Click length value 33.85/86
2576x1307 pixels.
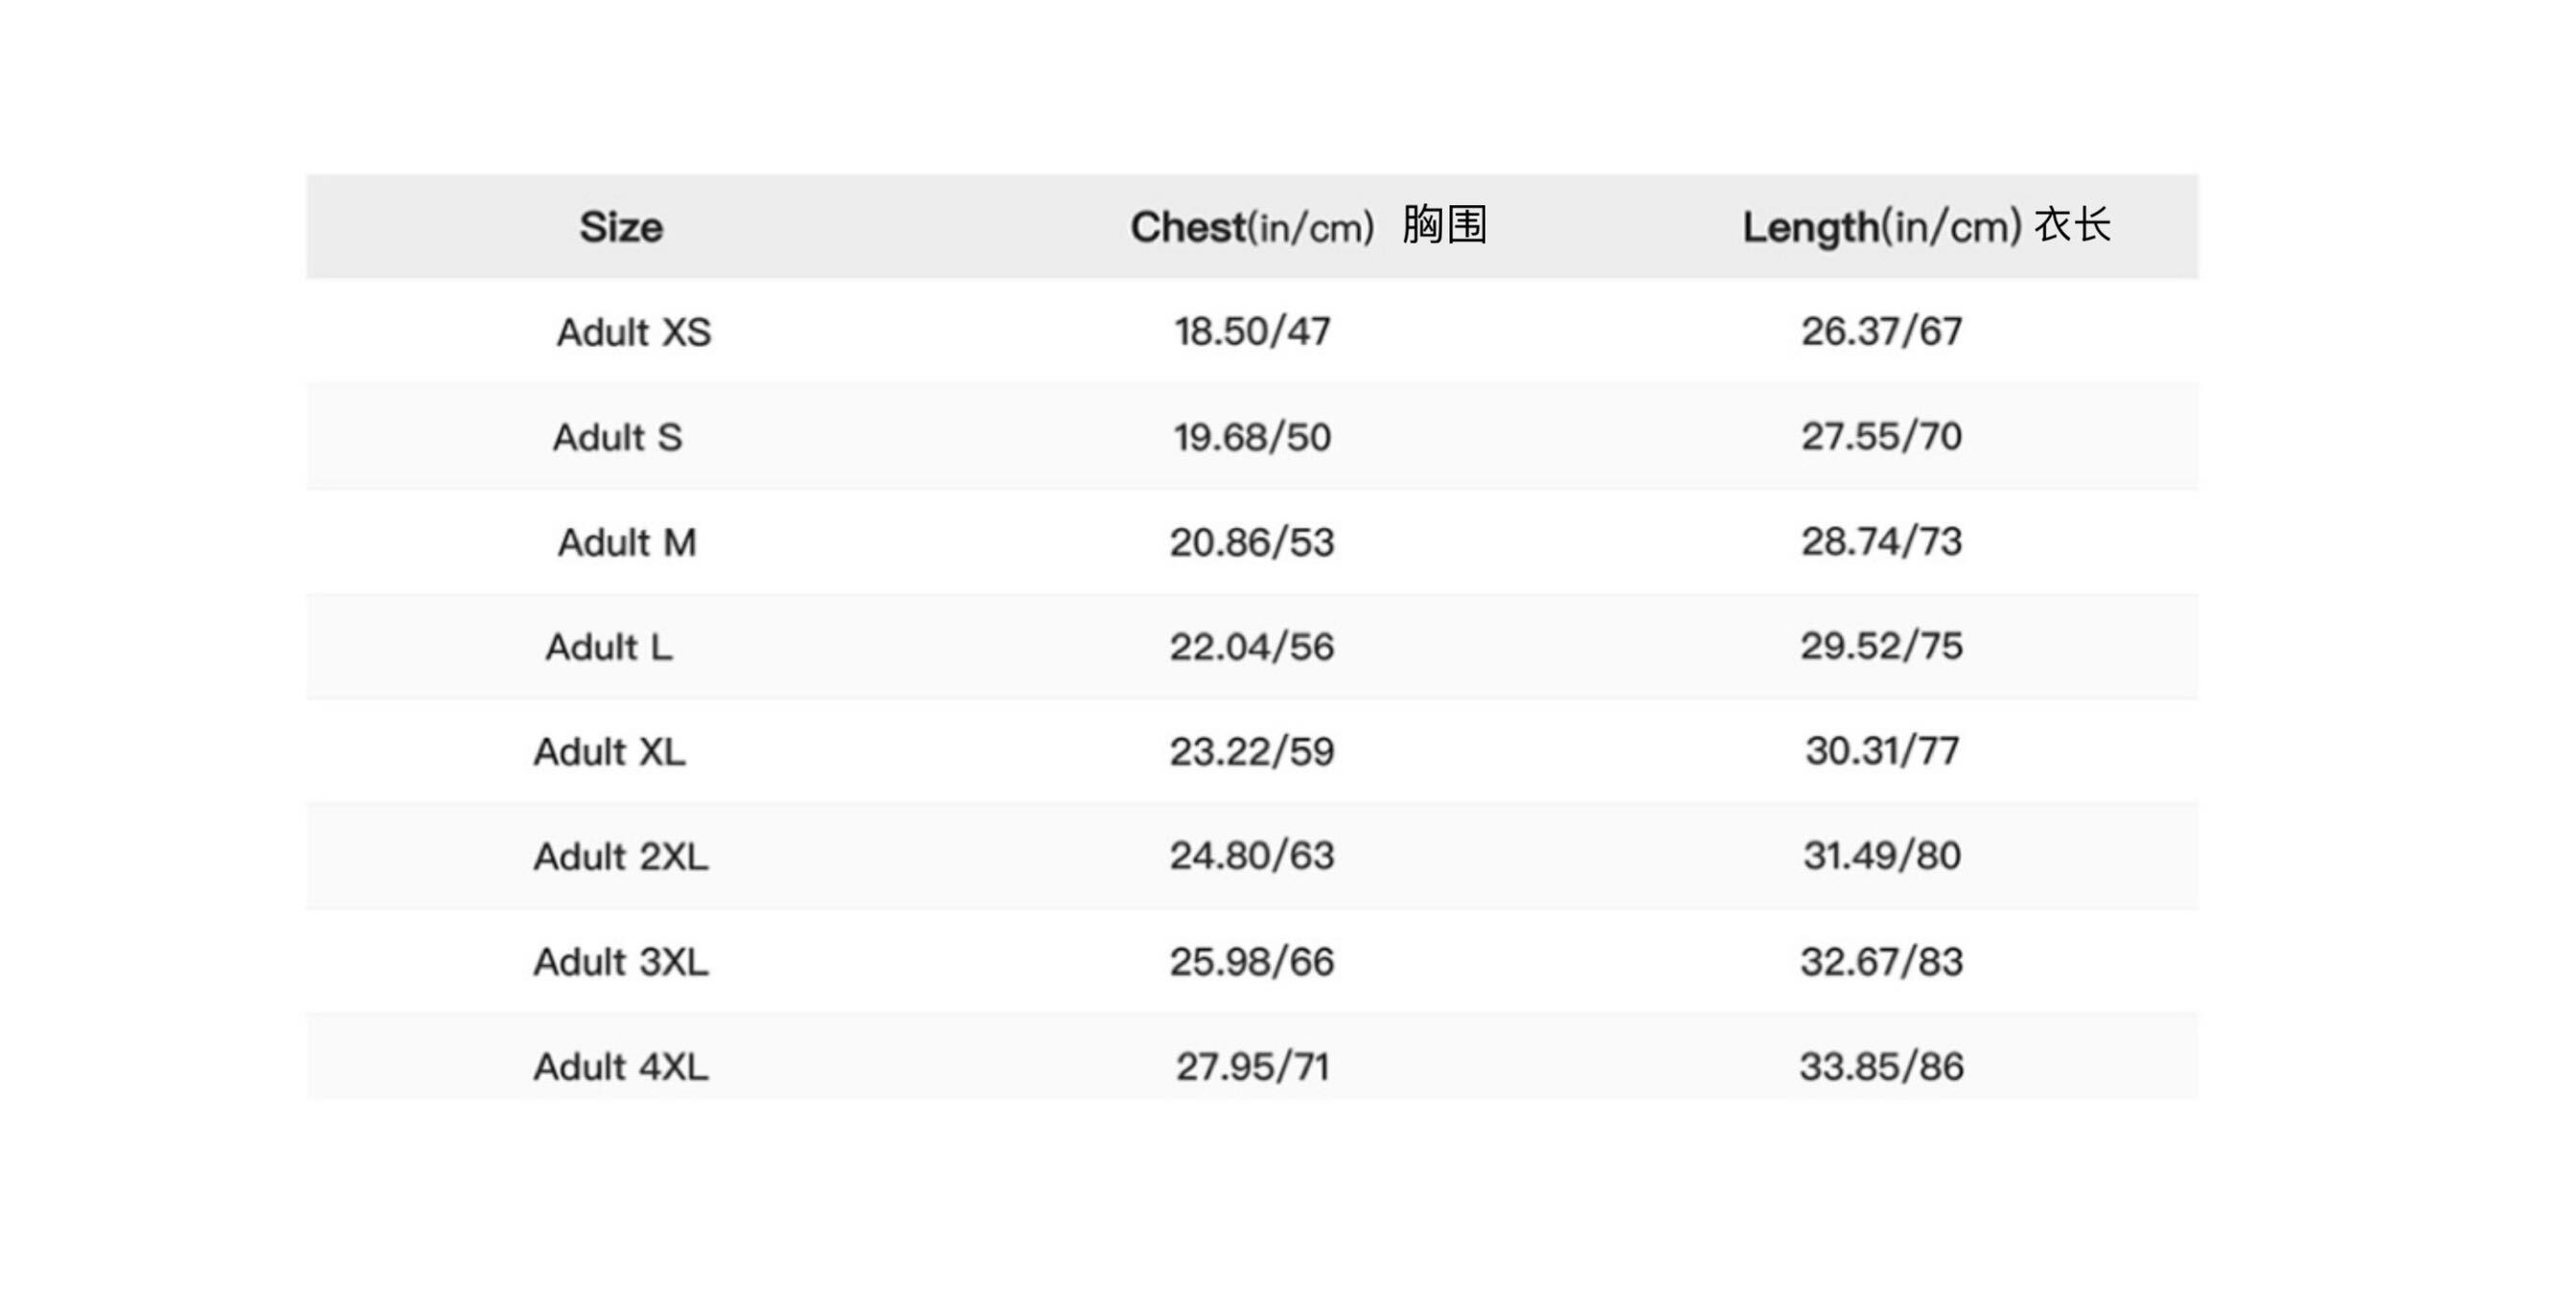click(x=1882, y=1067)
